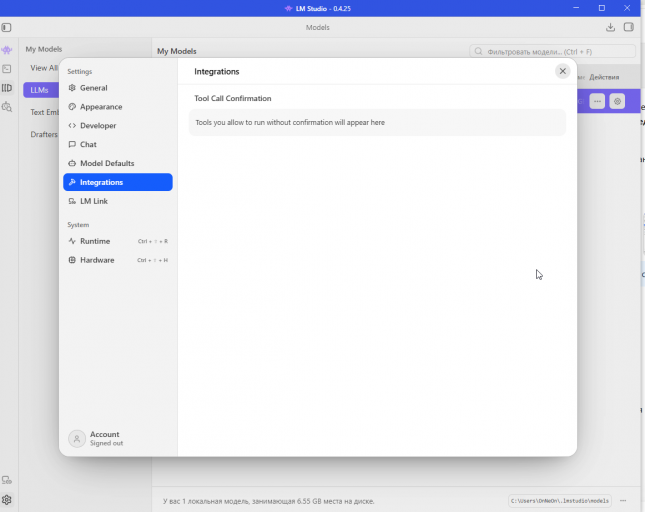The height and width of the screenshot is (512, 645).
Task: Click the models folder path button
Action: pyautogui.click(x=559, y=500)
